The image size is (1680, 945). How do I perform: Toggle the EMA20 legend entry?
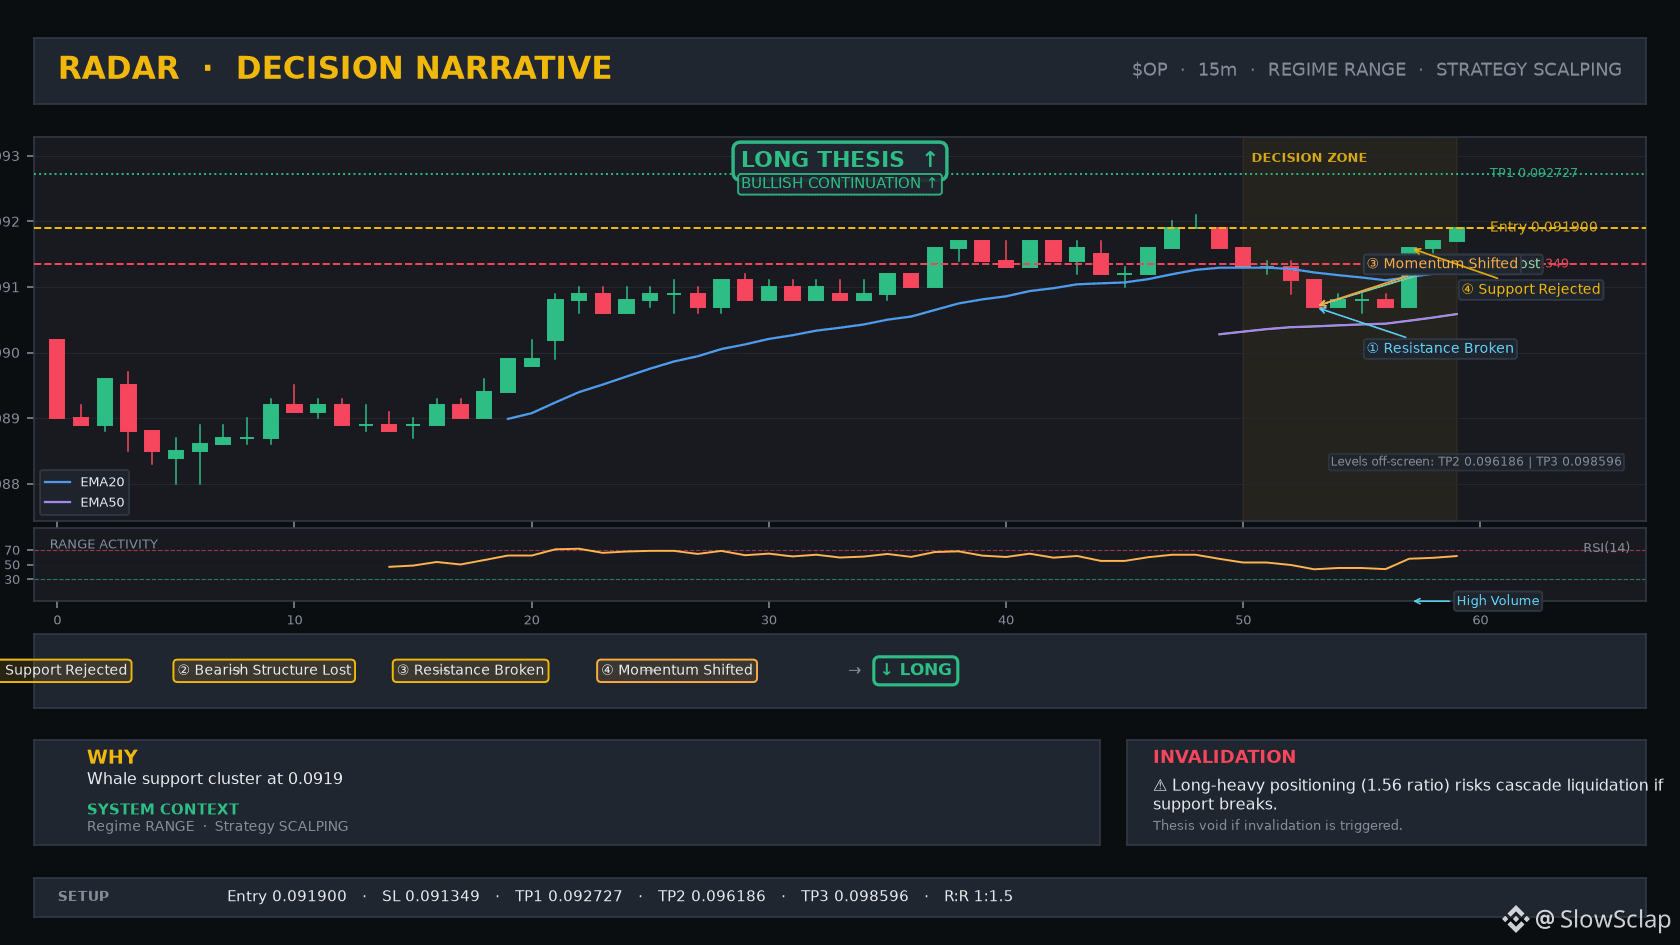tap(85, 482)
